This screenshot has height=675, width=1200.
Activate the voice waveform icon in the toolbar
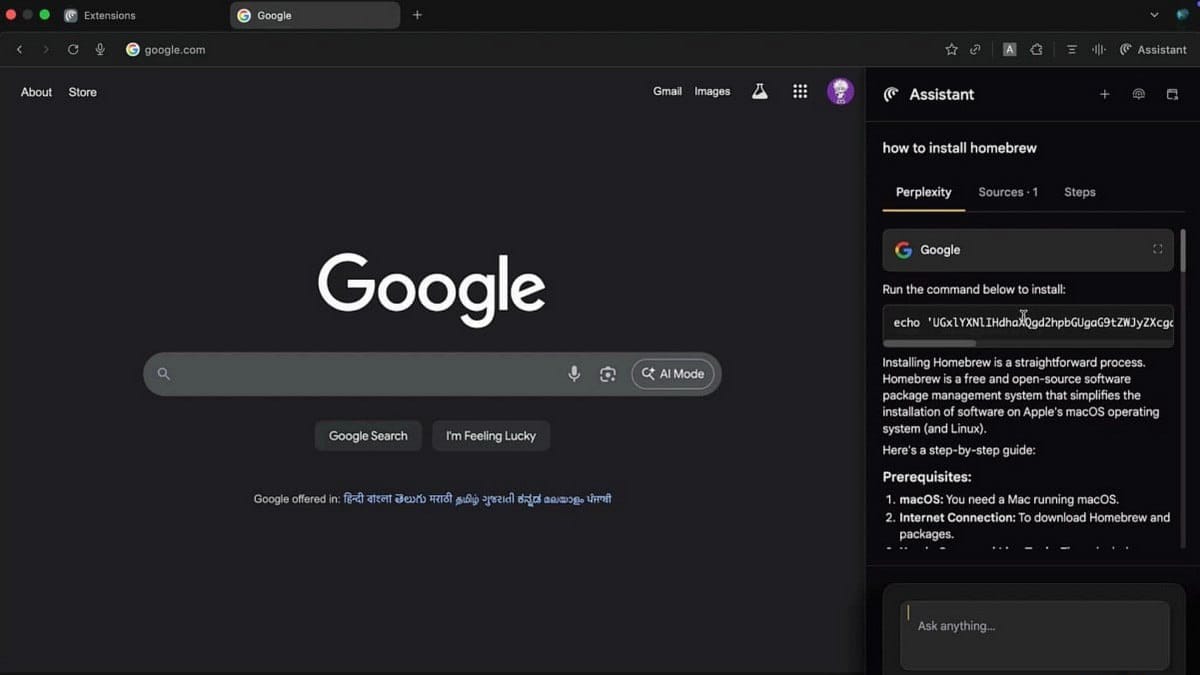1098,49
